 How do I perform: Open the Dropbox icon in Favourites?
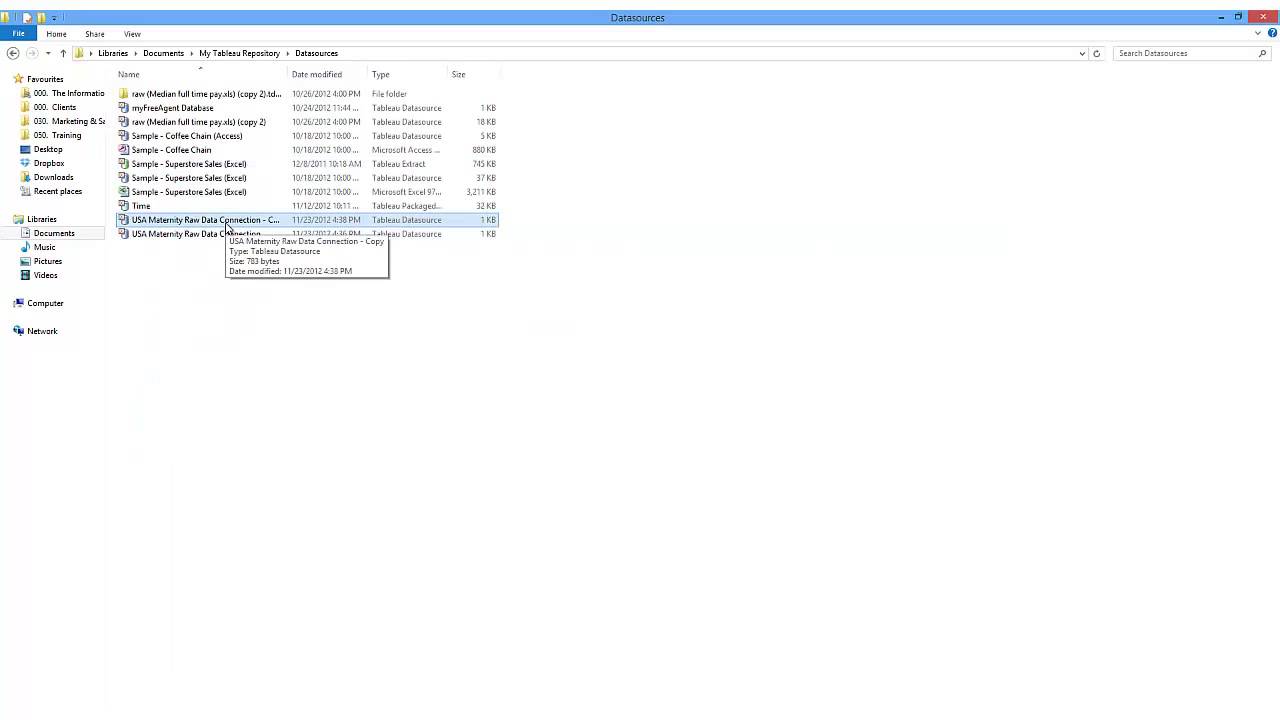(26, 163)
